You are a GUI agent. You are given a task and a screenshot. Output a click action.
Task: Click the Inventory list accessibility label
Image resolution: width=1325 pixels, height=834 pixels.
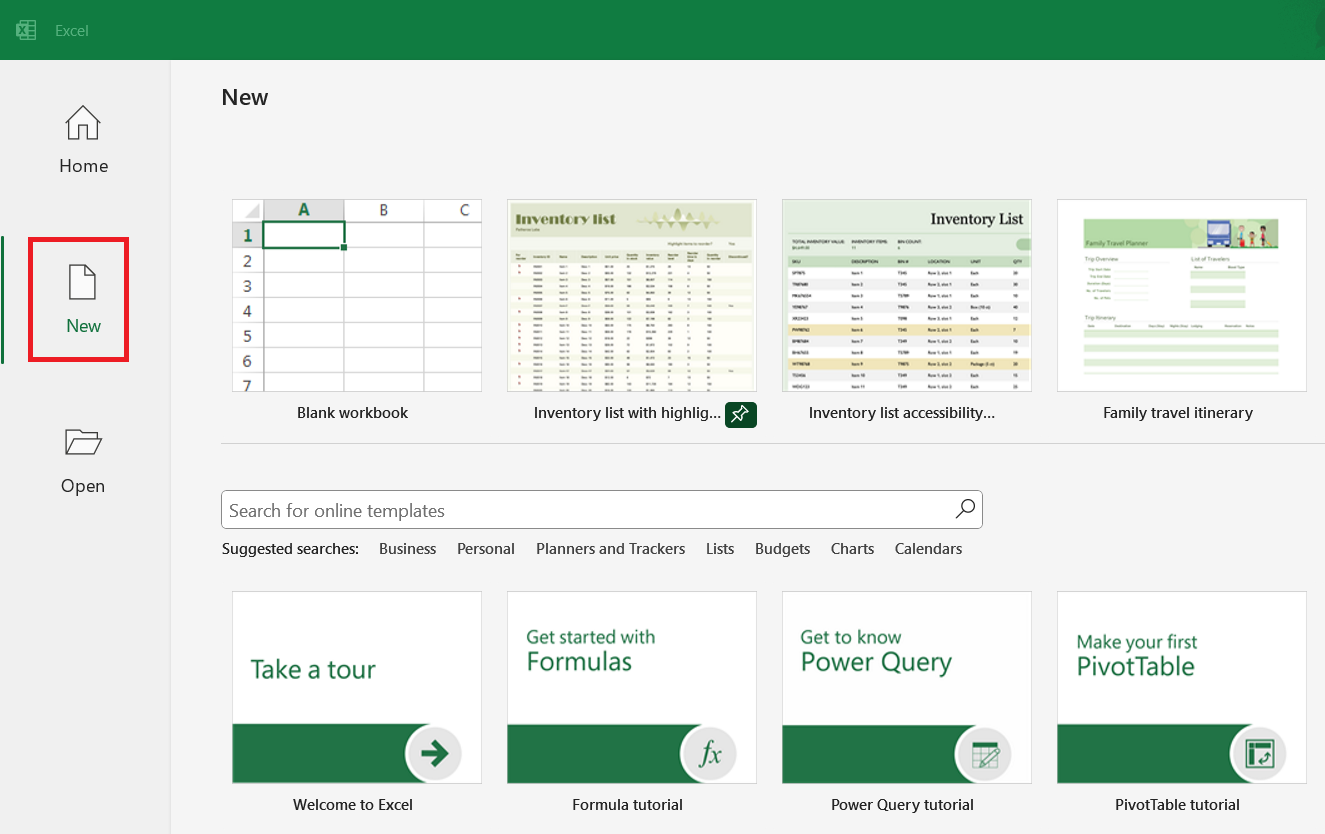[x=902, y=413]
